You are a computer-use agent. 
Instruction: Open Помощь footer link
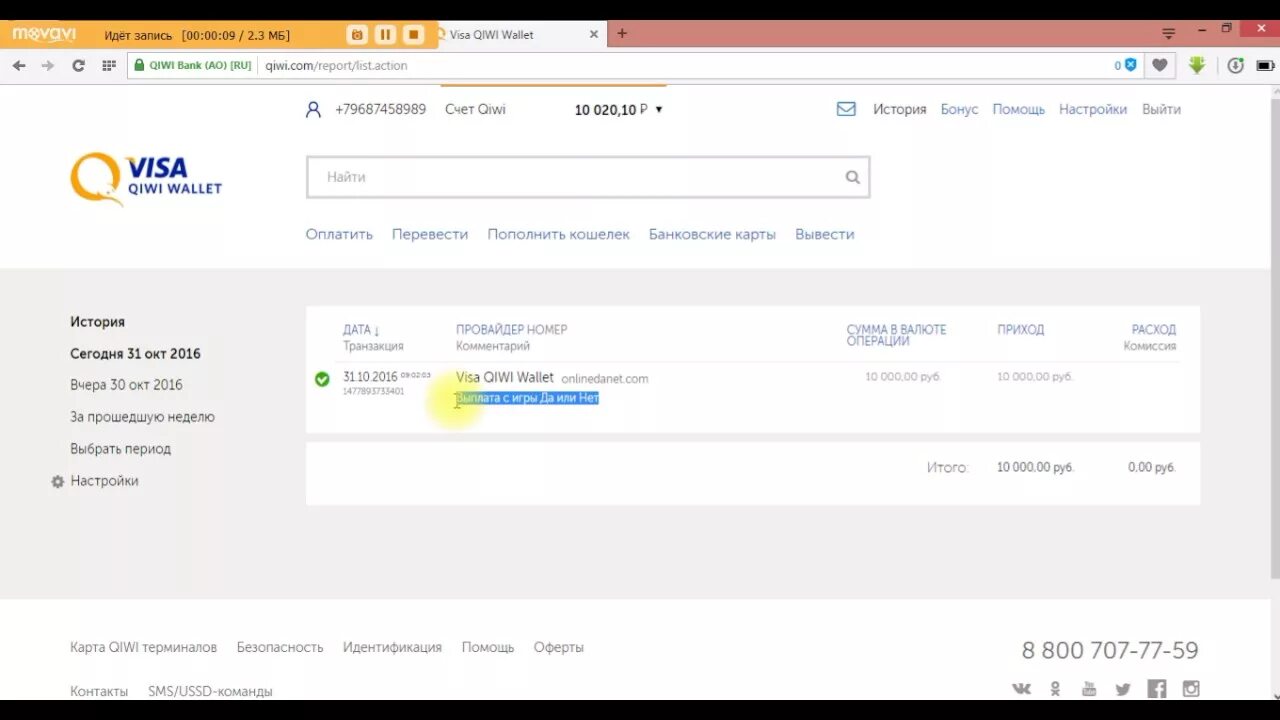tap(488, 647)
